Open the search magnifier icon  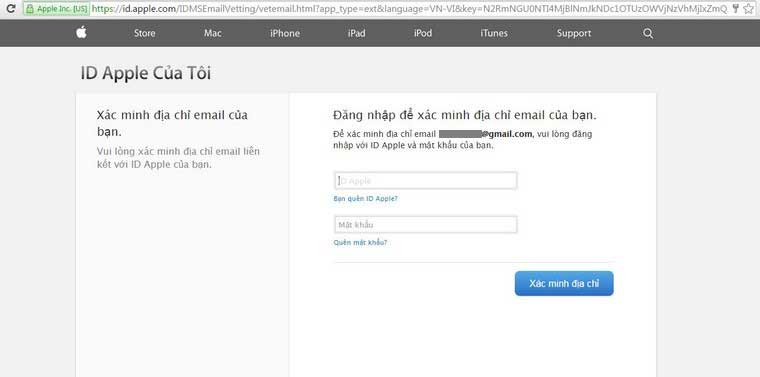648,33
